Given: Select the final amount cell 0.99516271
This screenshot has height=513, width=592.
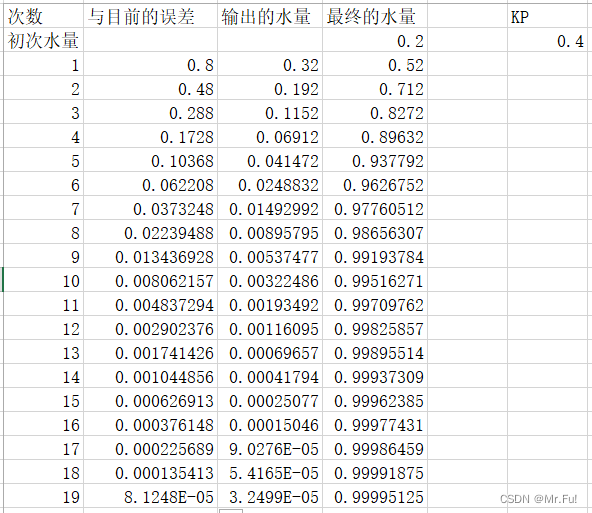Looking at the screenshot, I should pyautogui.click(x=375, y=280).
